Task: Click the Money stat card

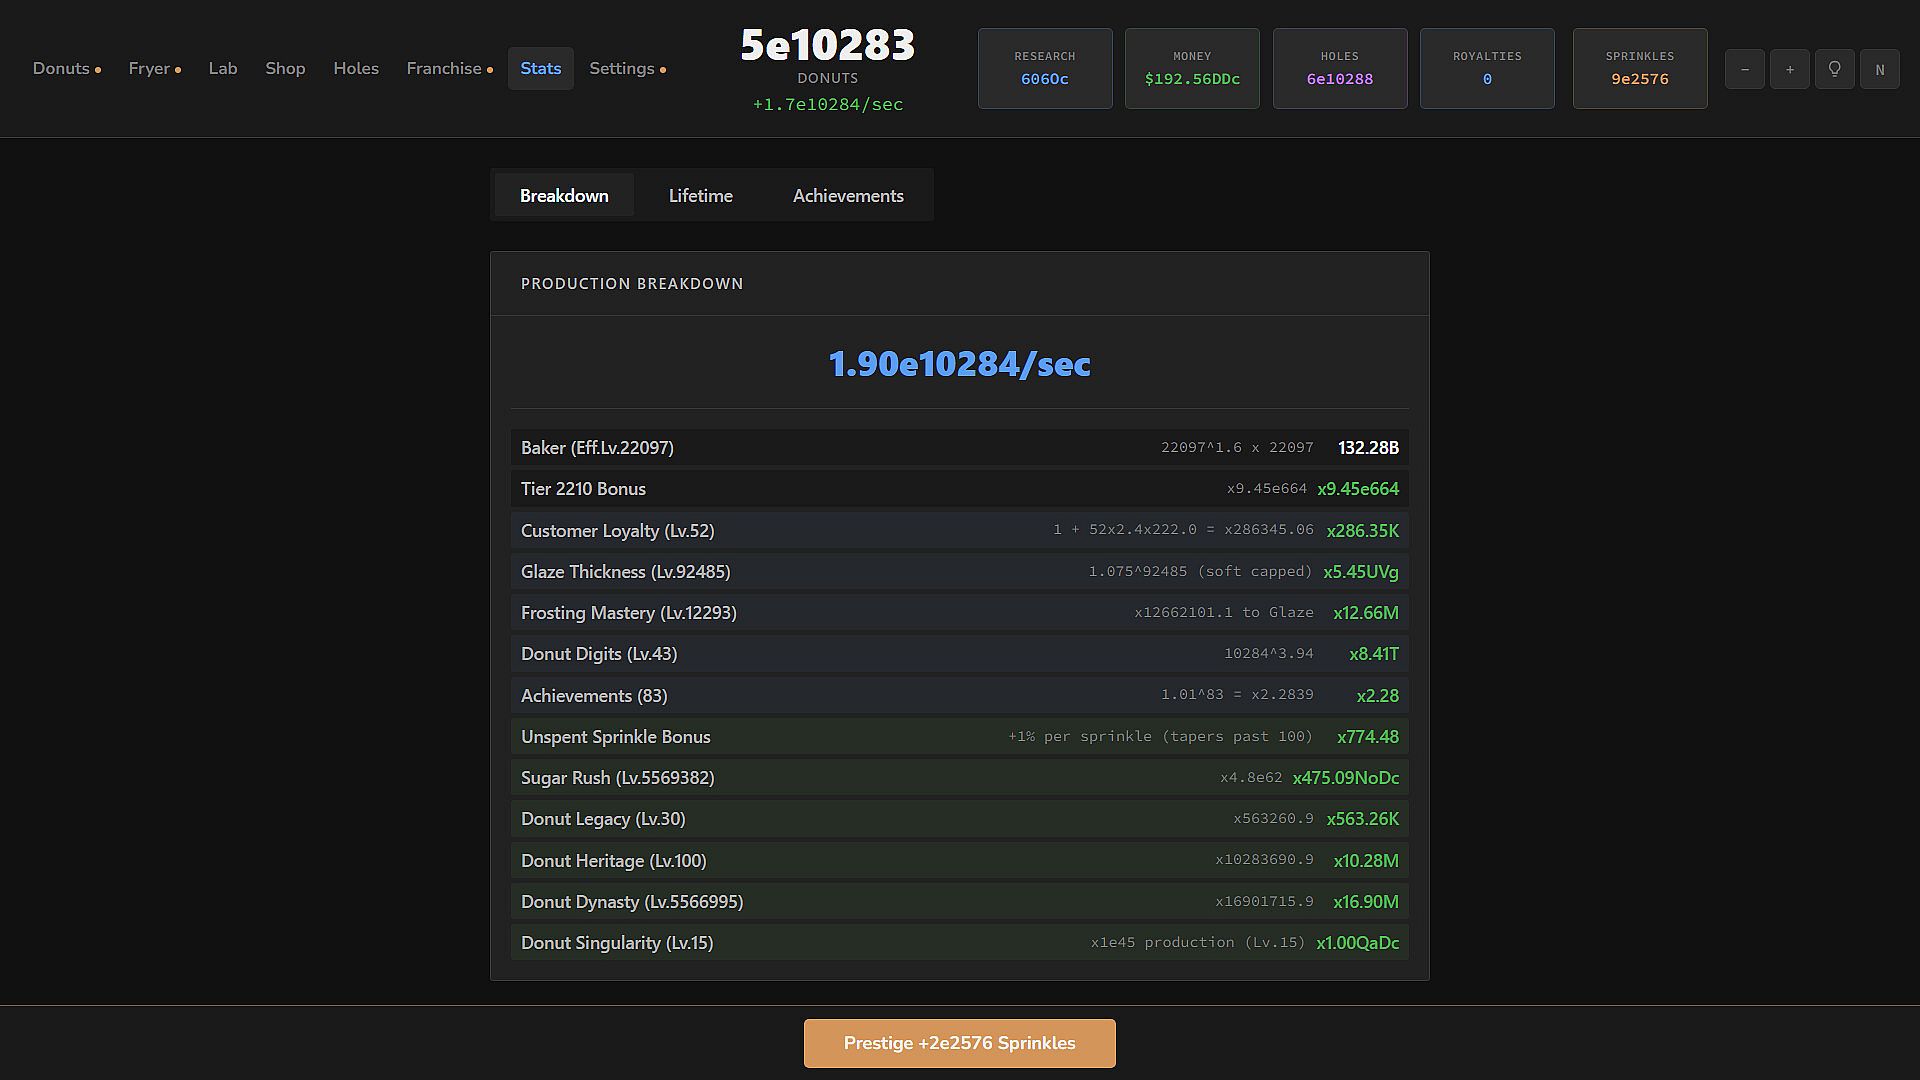Action: click(1192, 68)
